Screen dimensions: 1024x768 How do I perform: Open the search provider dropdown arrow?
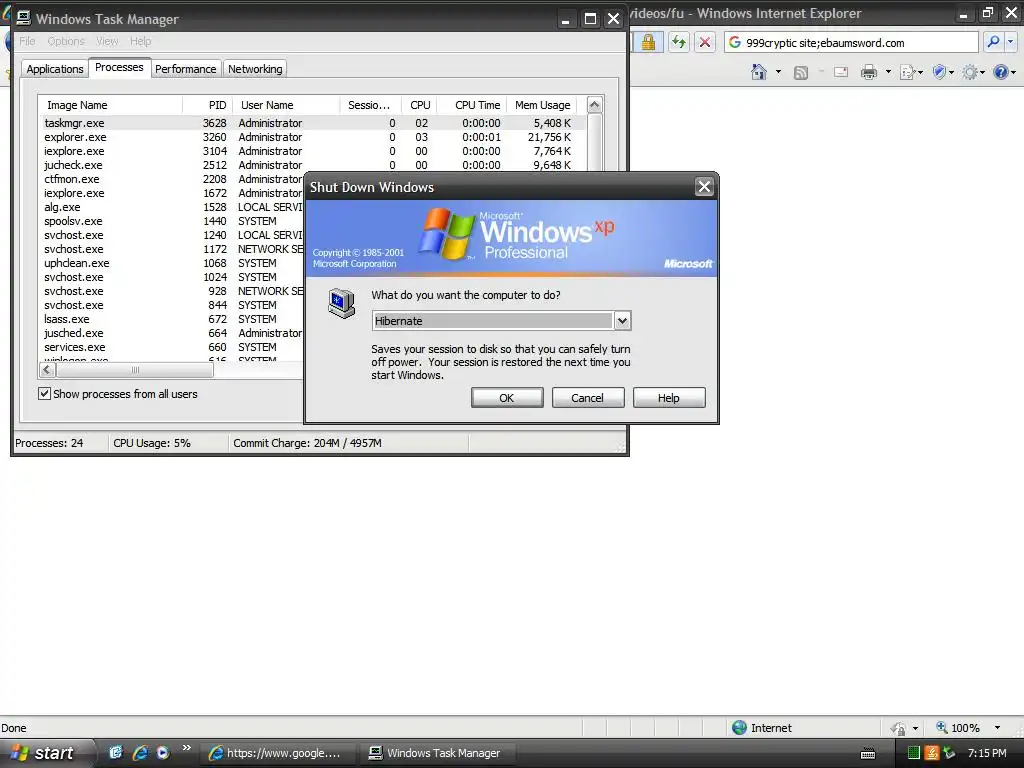tap(1011, 42)
